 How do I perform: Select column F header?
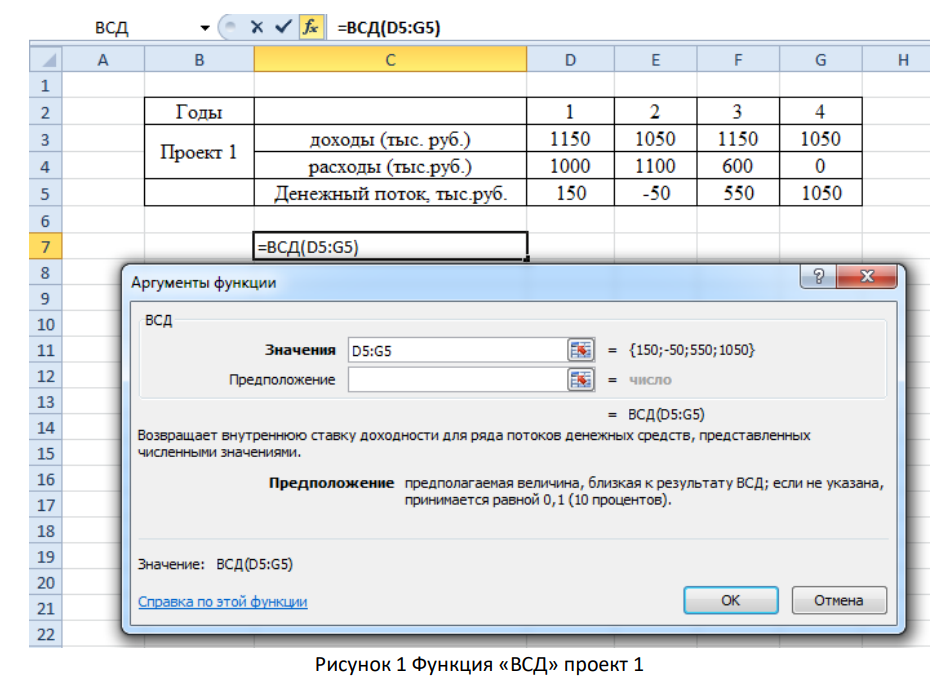(738, 60)
